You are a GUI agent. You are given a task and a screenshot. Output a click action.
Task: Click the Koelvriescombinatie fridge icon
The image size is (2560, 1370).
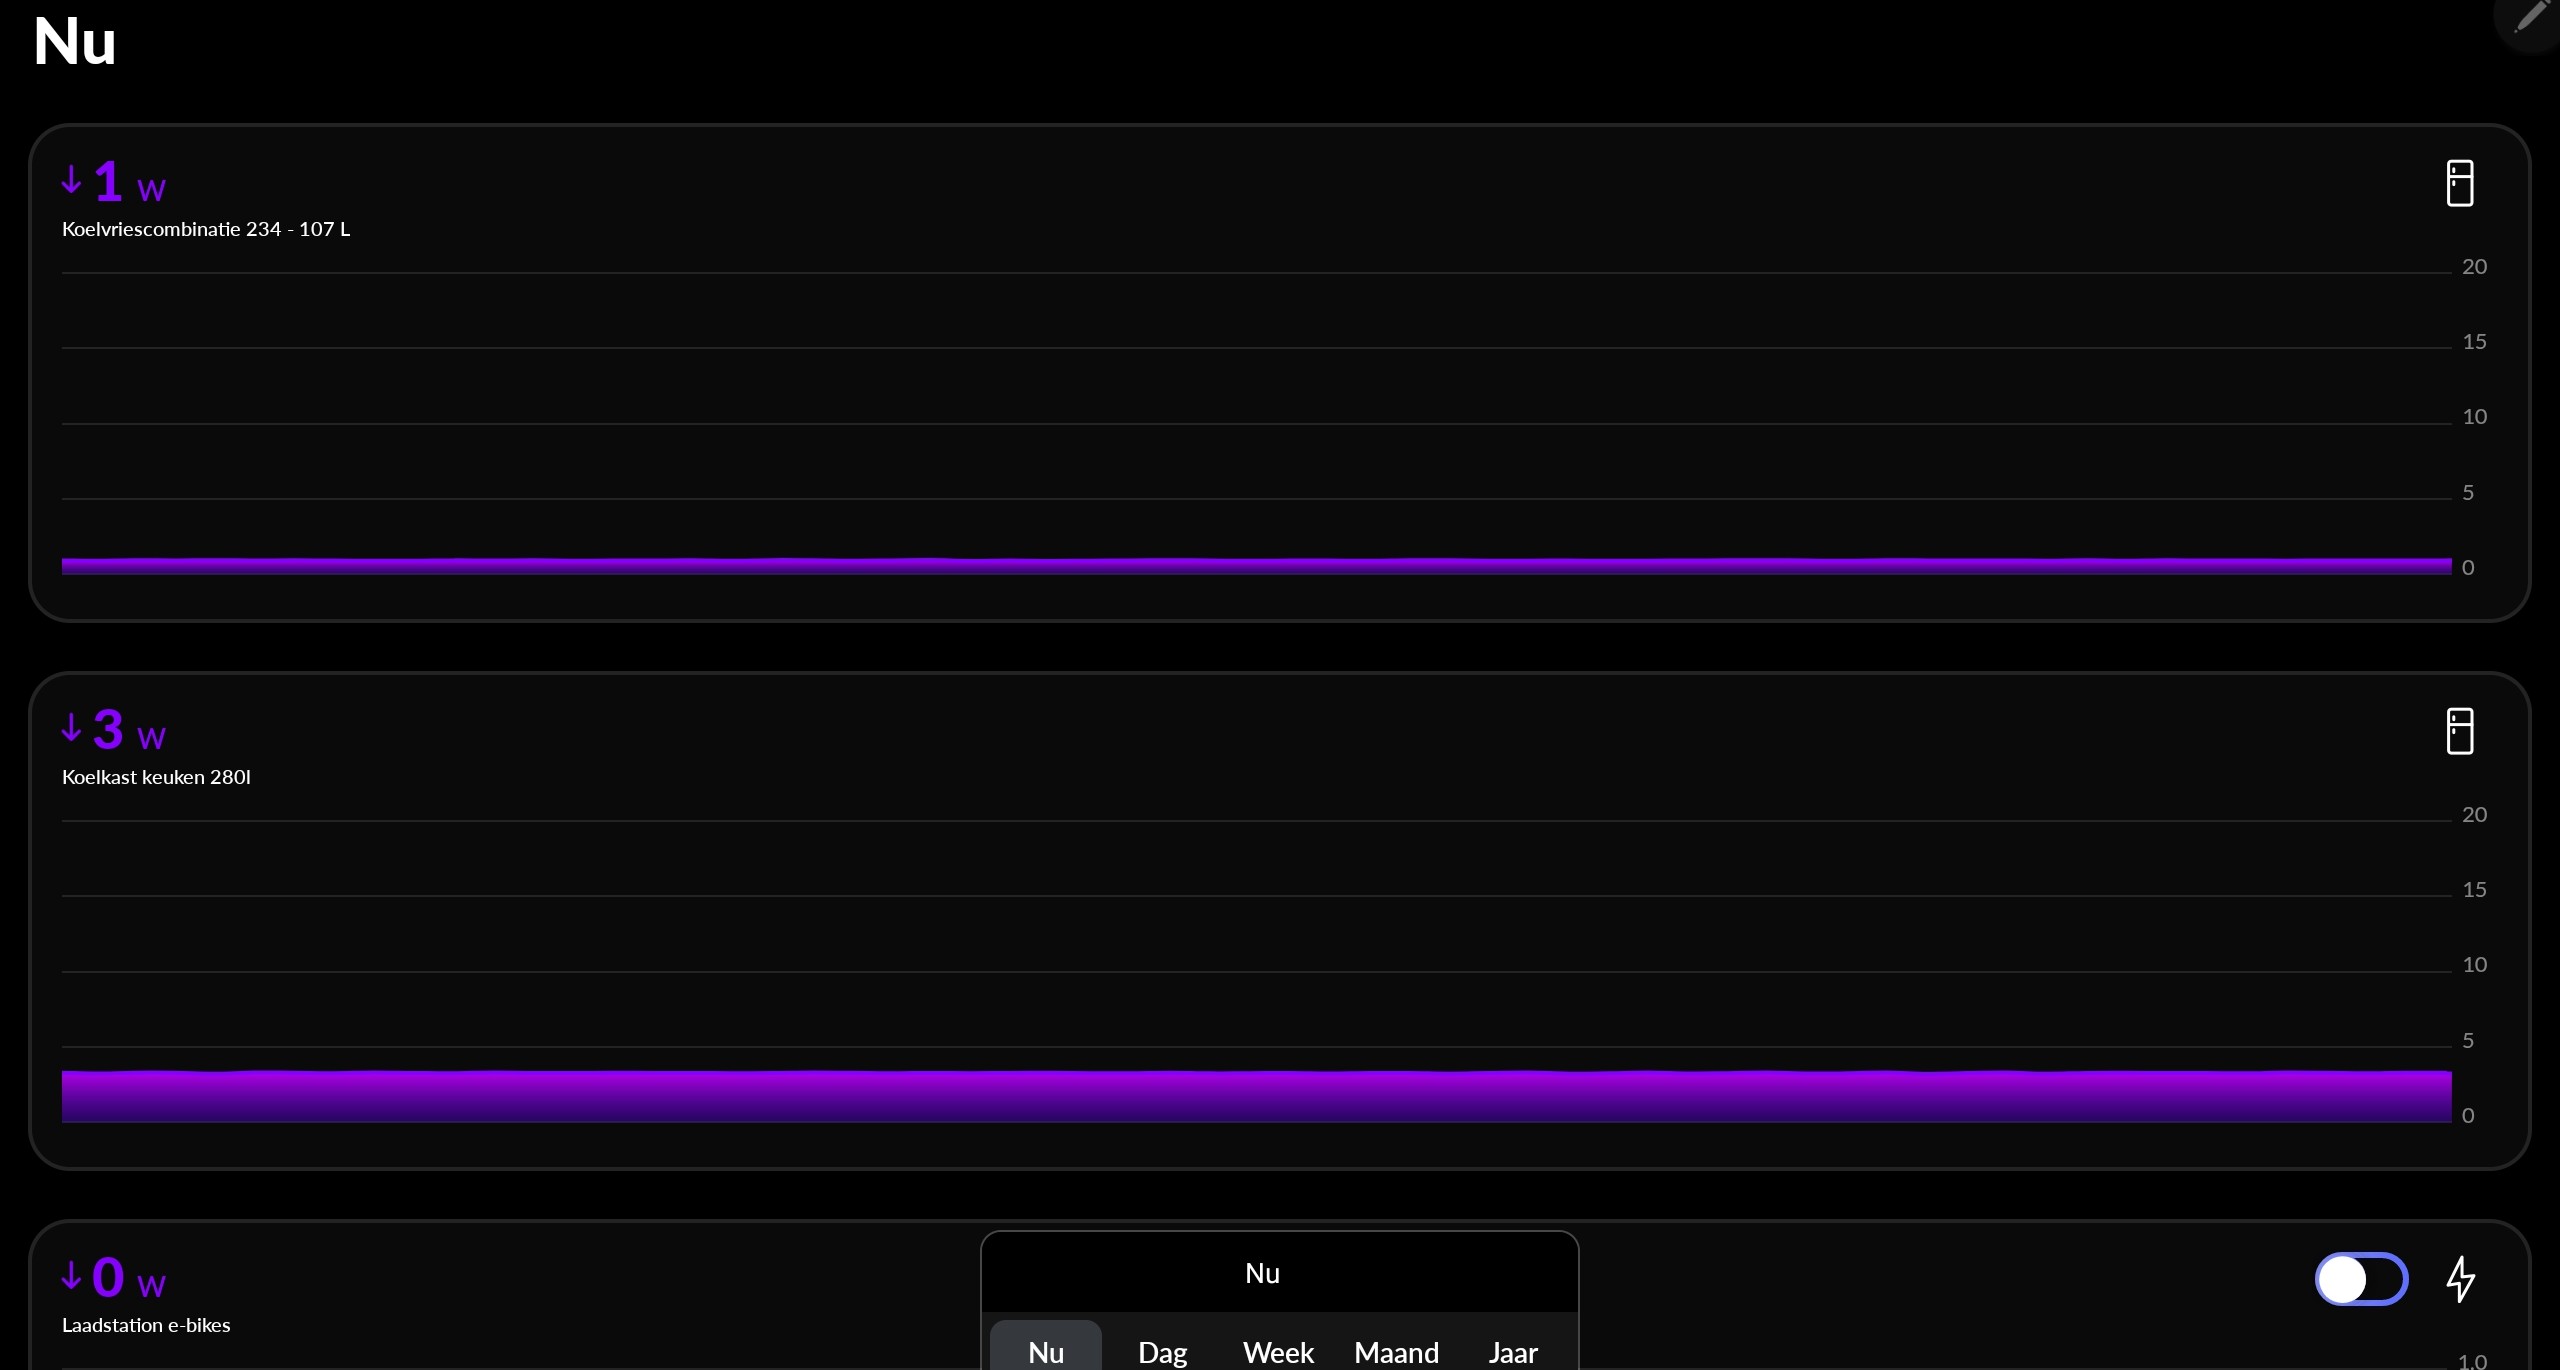pos(2459,184)
